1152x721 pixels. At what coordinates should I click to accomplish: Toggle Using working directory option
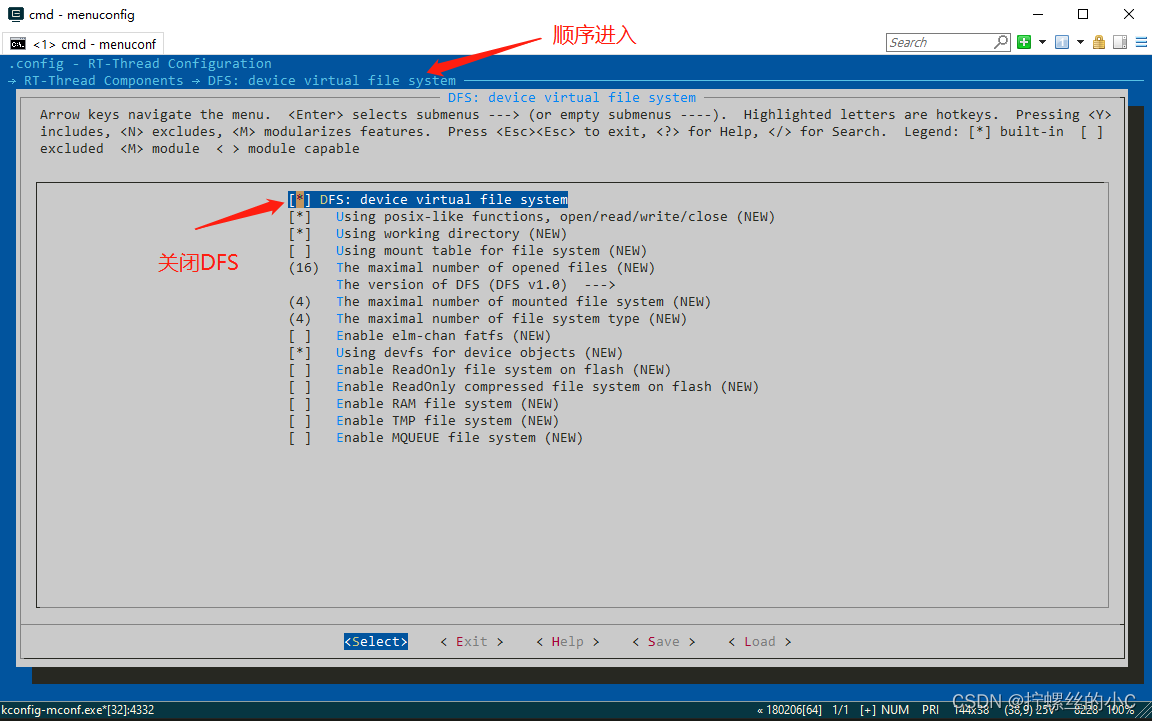coord(428,234)
